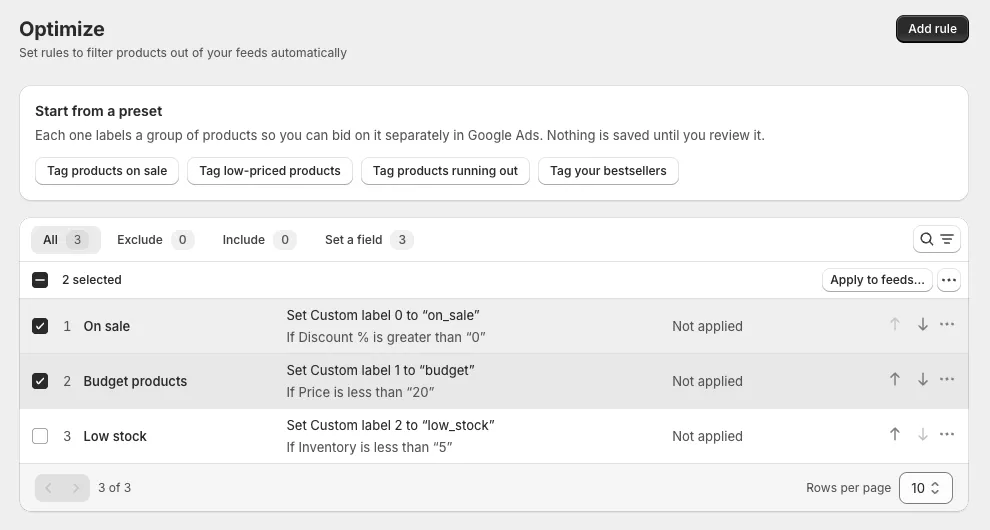Click the '3 of 3' pagination text
Screen dimensions: 990x530
[x=114, y=488]
